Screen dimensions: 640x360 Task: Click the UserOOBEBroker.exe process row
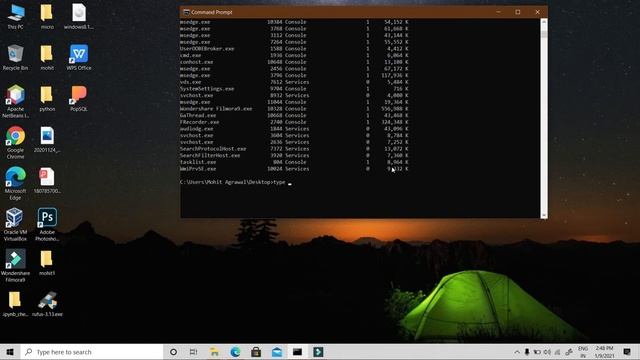click(294, 49)
